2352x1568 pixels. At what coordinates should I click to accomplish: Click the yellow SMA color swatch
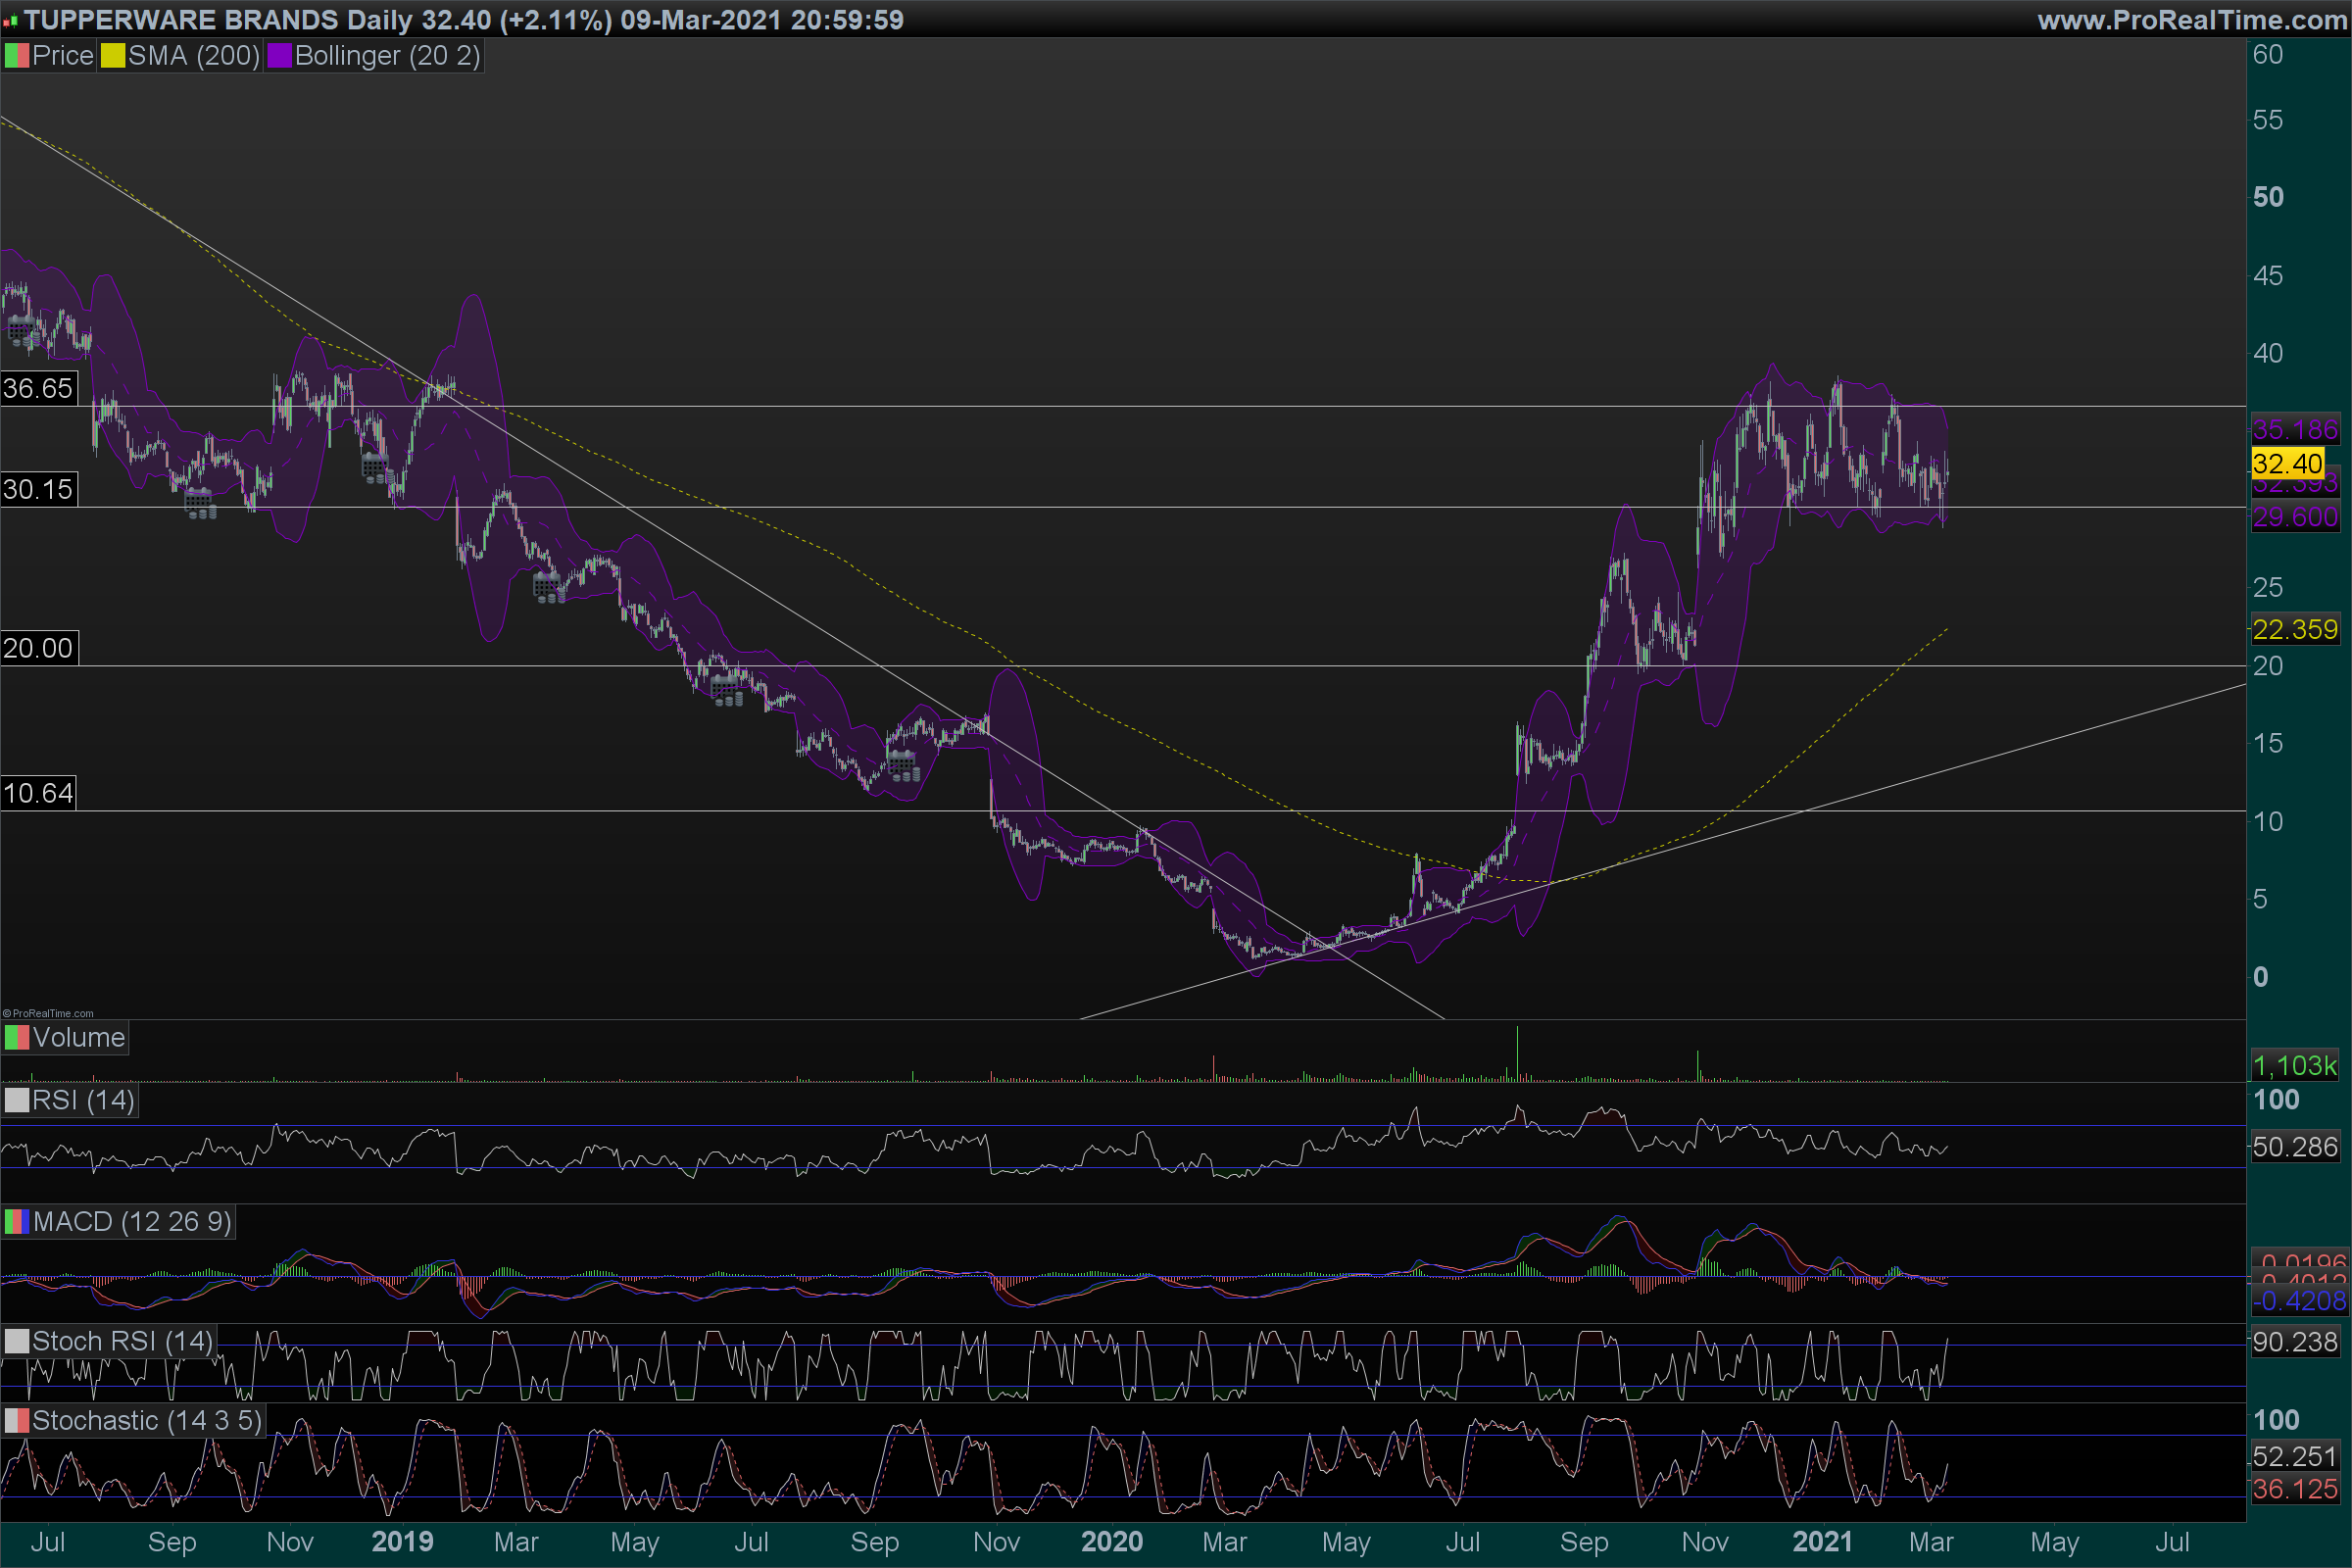[x=112, y=56]
